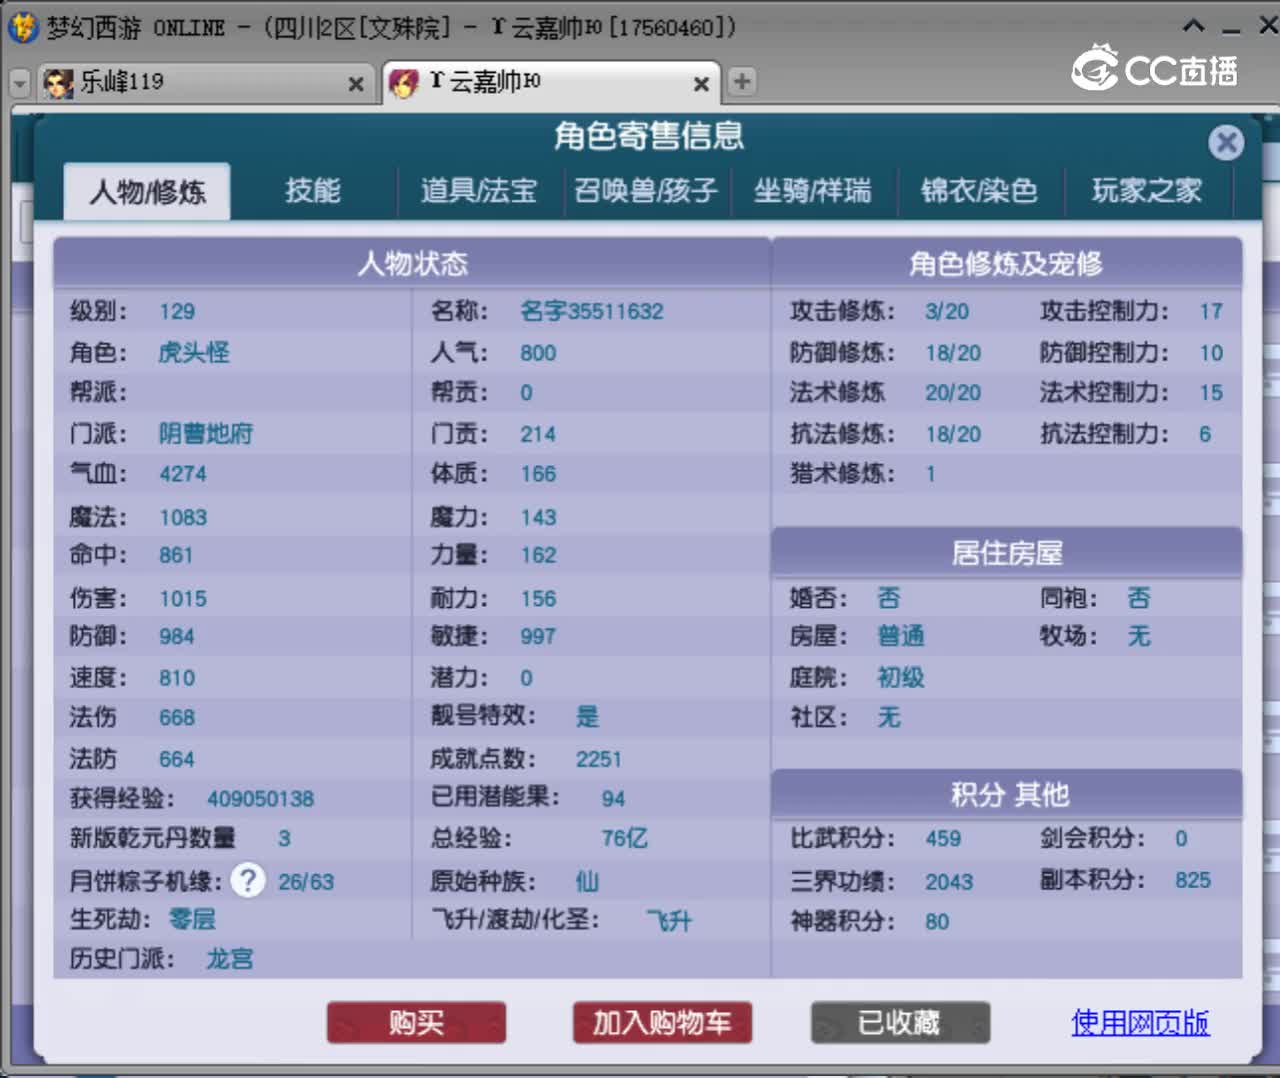Click the 比武积分 value 459
Screen dimensions: 1280x1078
[943, 839]
